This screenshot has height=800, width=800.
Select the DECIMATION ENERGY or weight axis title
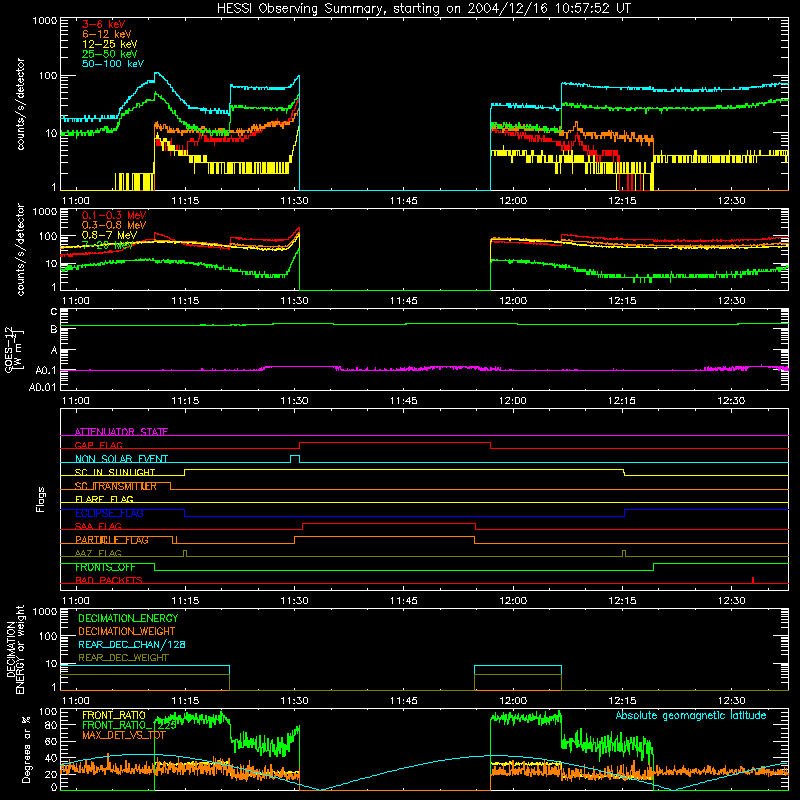15,649
